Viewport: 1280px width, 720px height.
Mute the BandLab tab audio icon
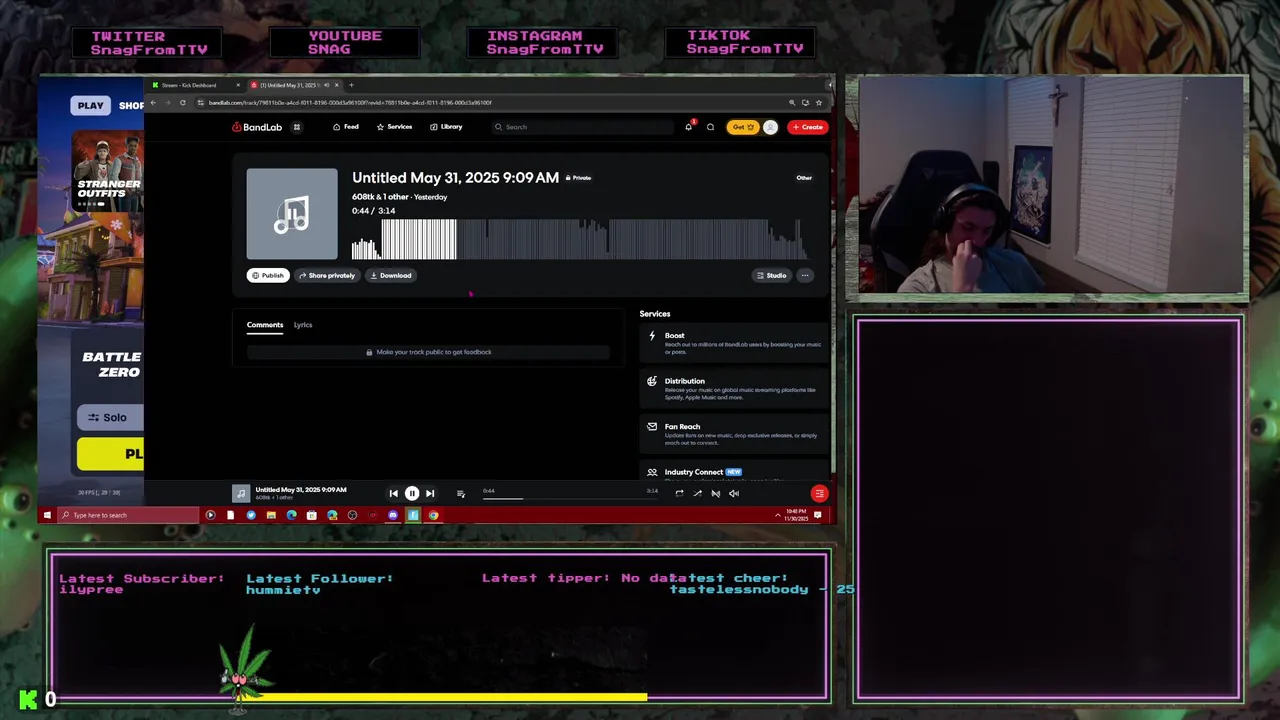(326, 85)
